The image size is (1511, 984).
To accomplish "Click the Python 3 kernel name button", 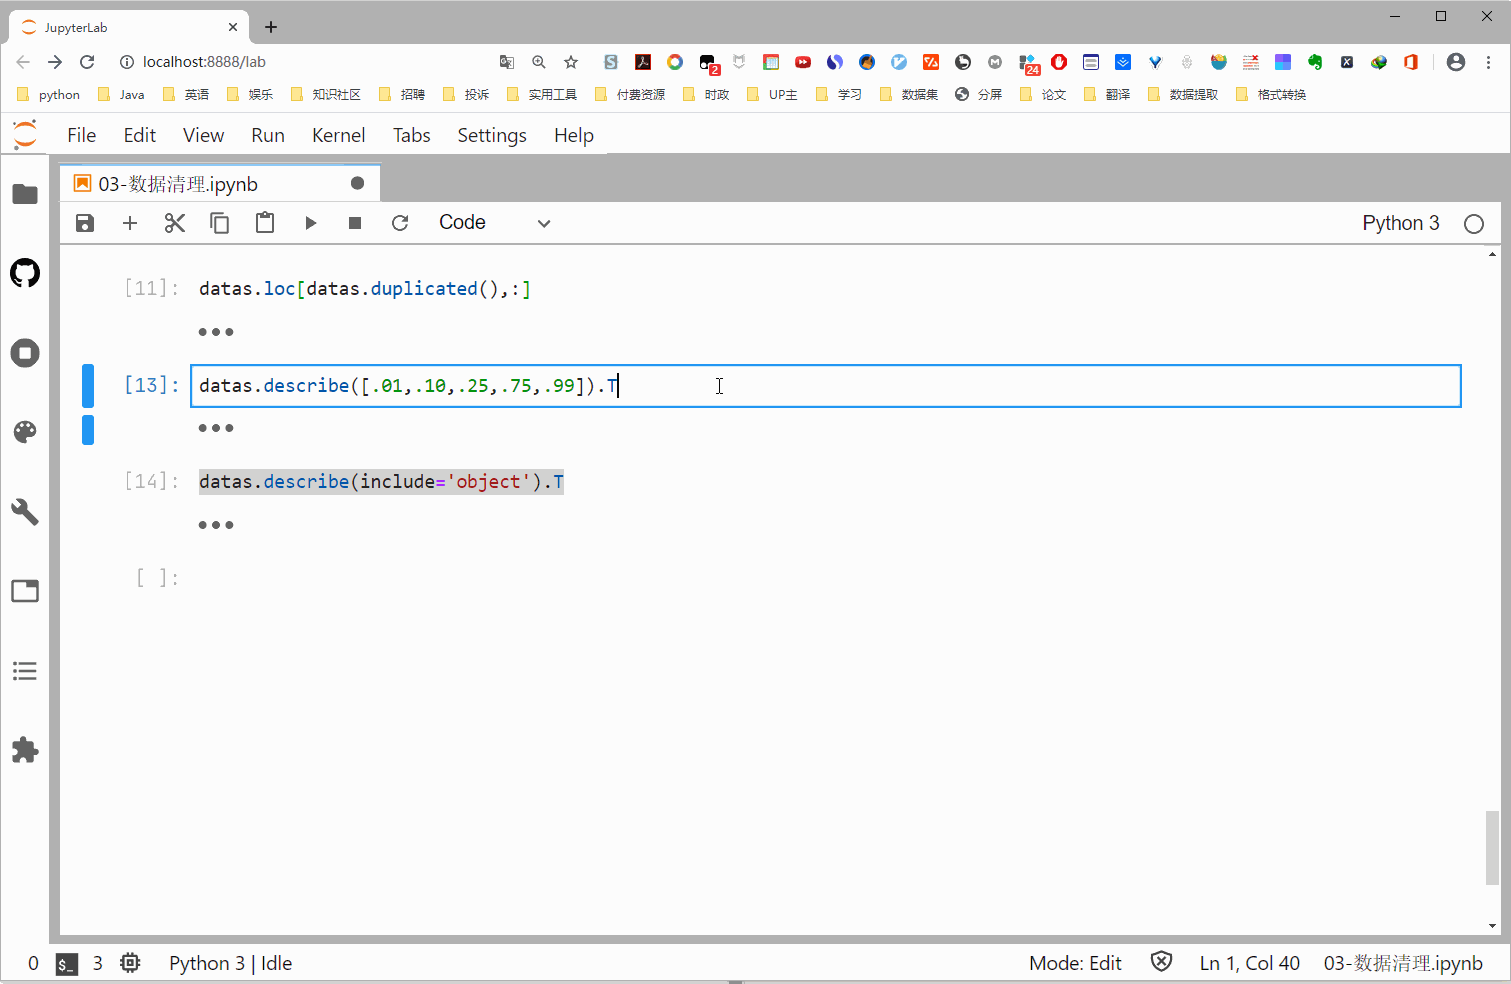I will point(1400,223).
